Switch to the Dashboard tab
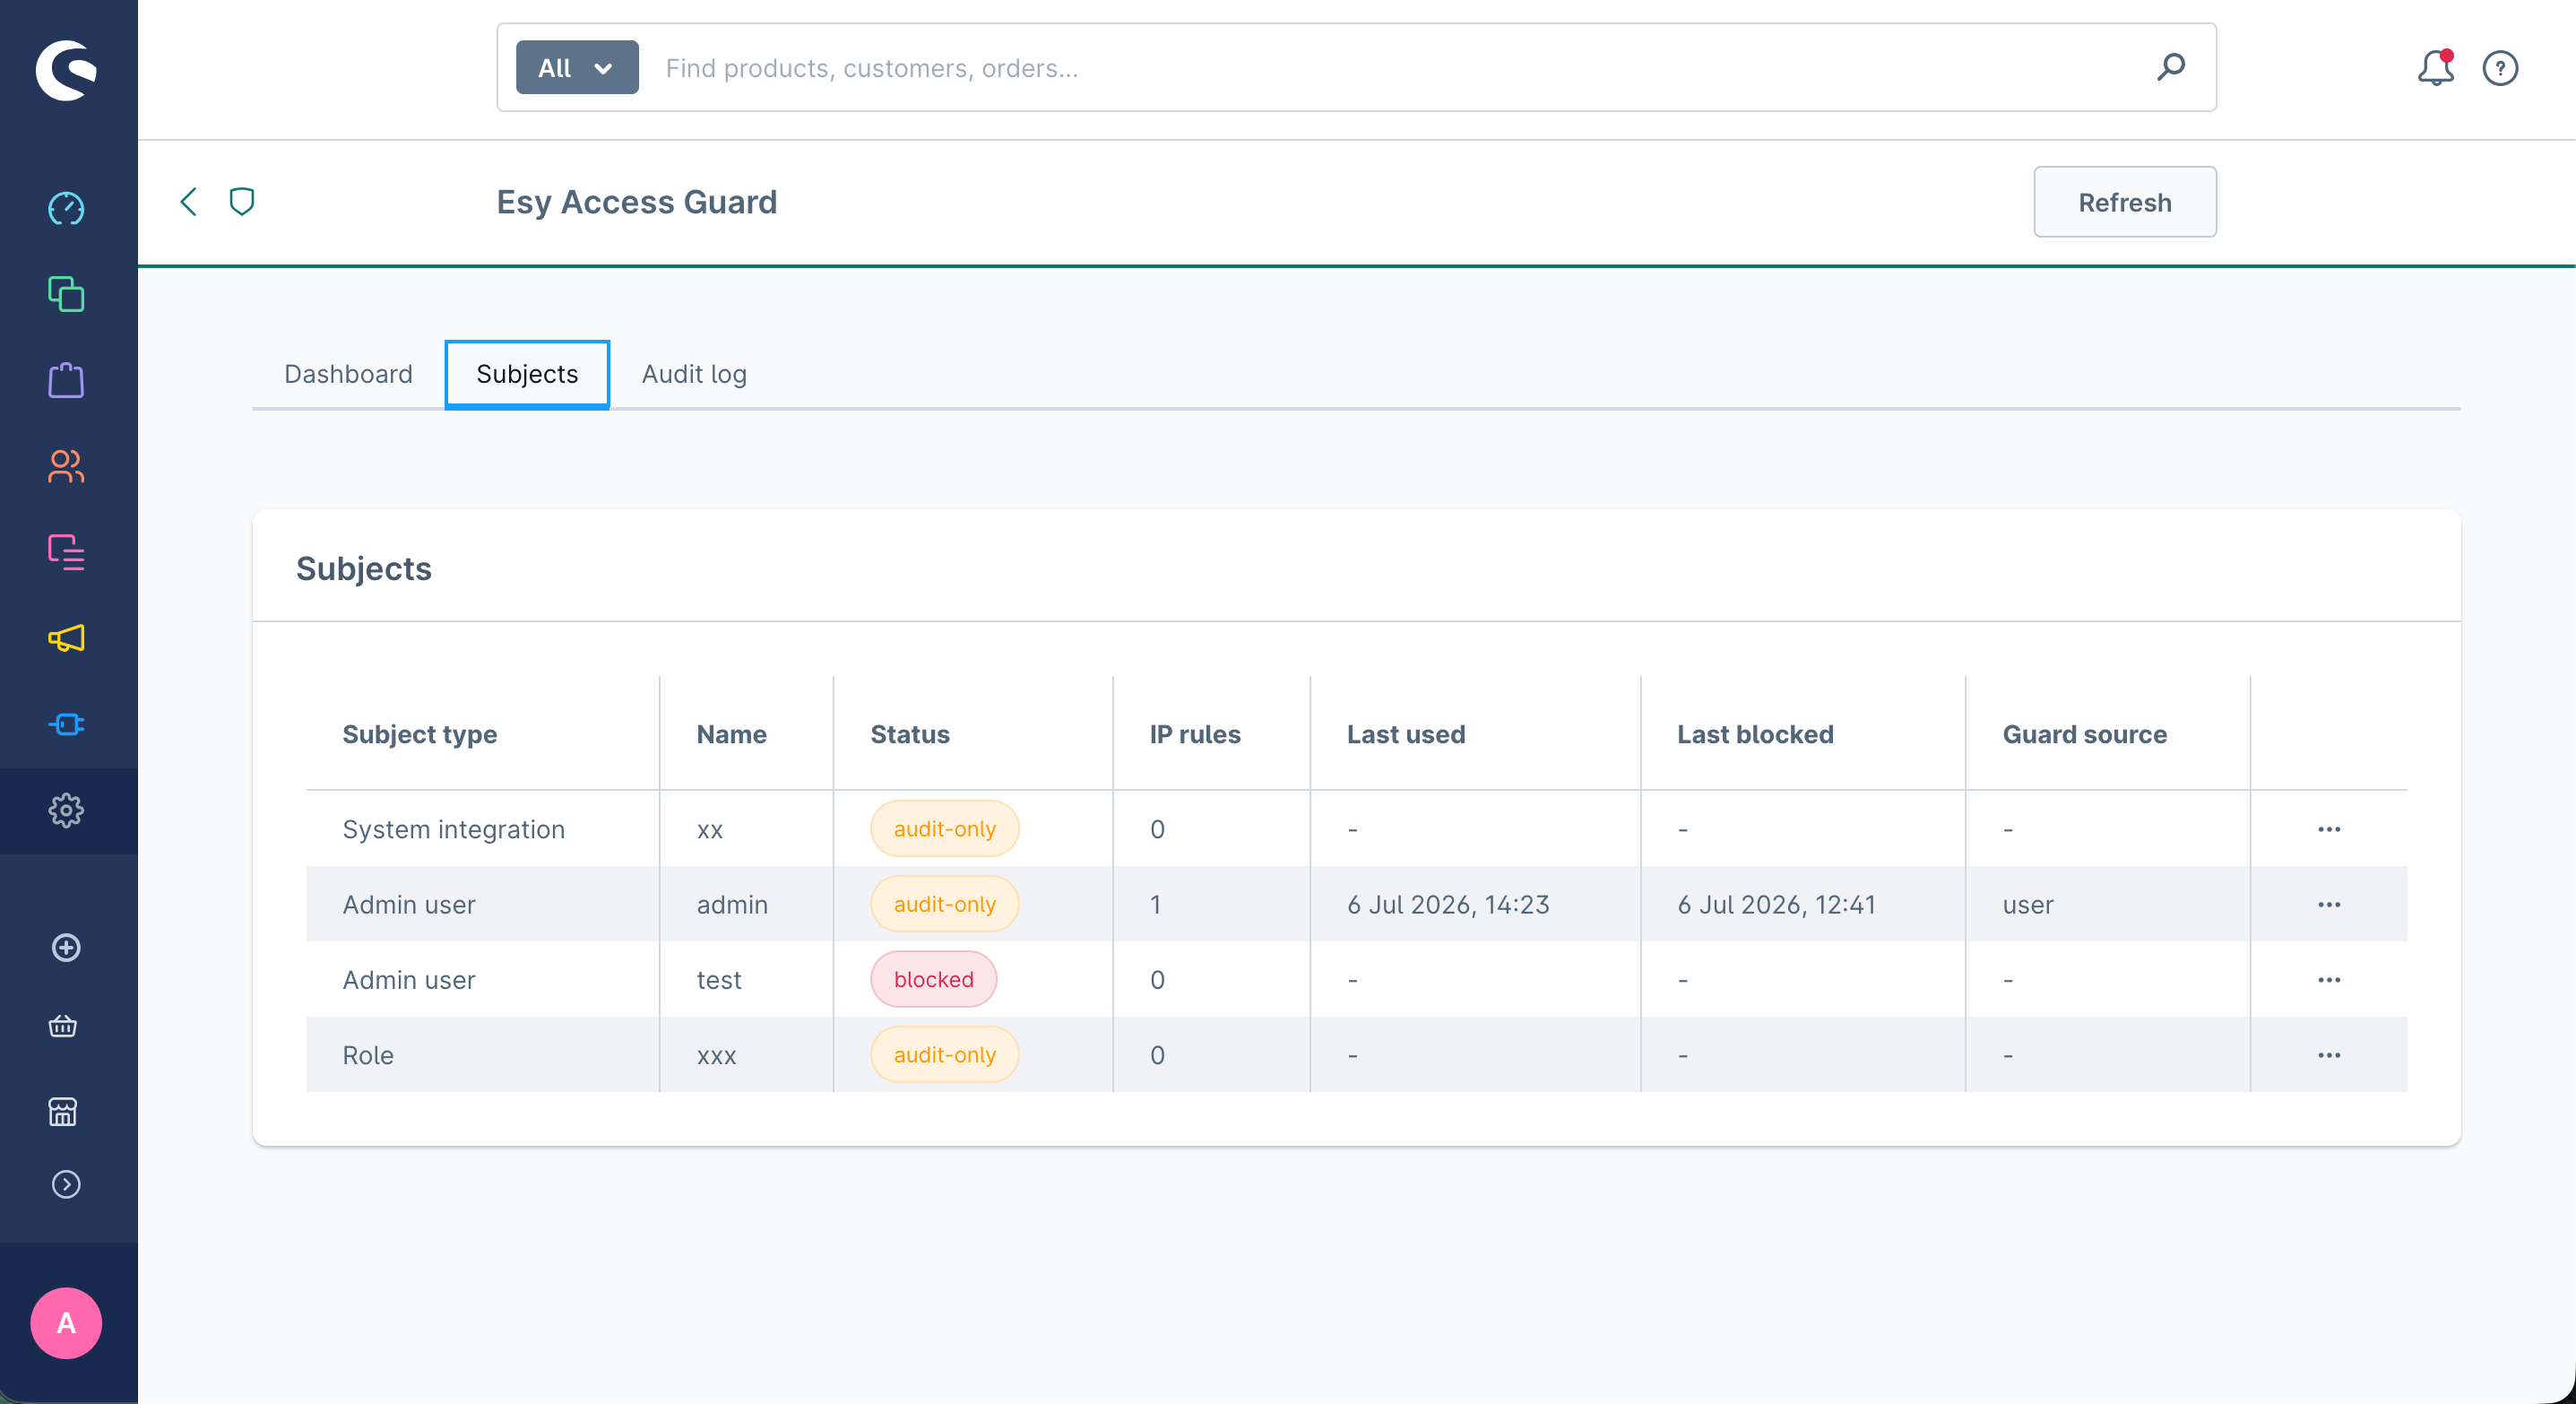The width and height of the screenshot is (2576, 1404). tap(348, 374)
